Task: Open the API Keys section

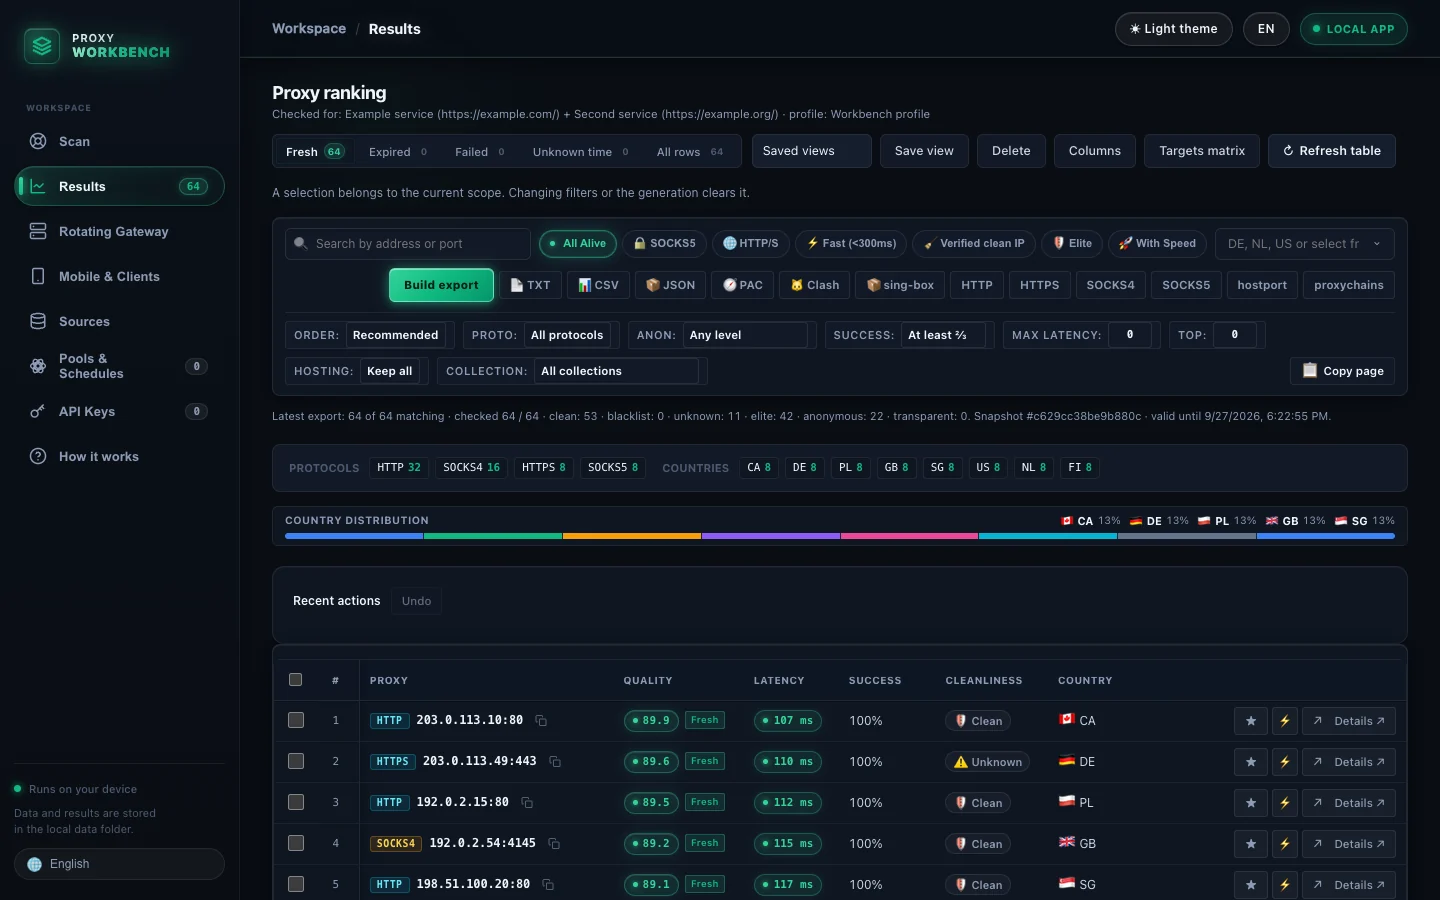Action: [x=119, y=411]
